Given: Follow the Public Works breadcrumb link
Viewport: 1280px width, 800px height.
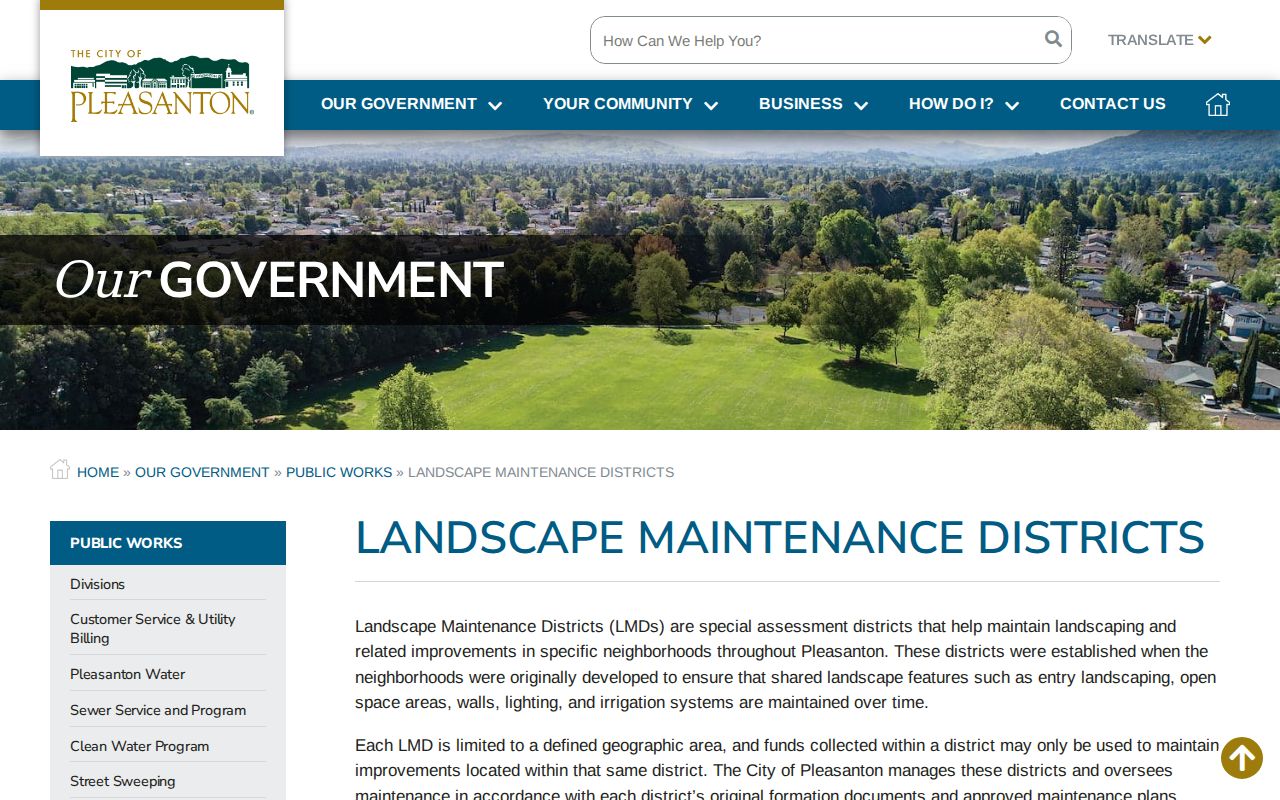Looking at the screenshot, I should pyautogui.click(x=339, y=472).
